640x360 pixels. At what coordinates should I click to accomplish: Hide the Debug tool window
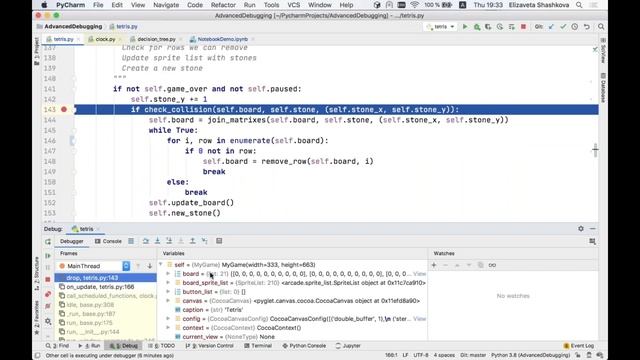click(593, 229)
